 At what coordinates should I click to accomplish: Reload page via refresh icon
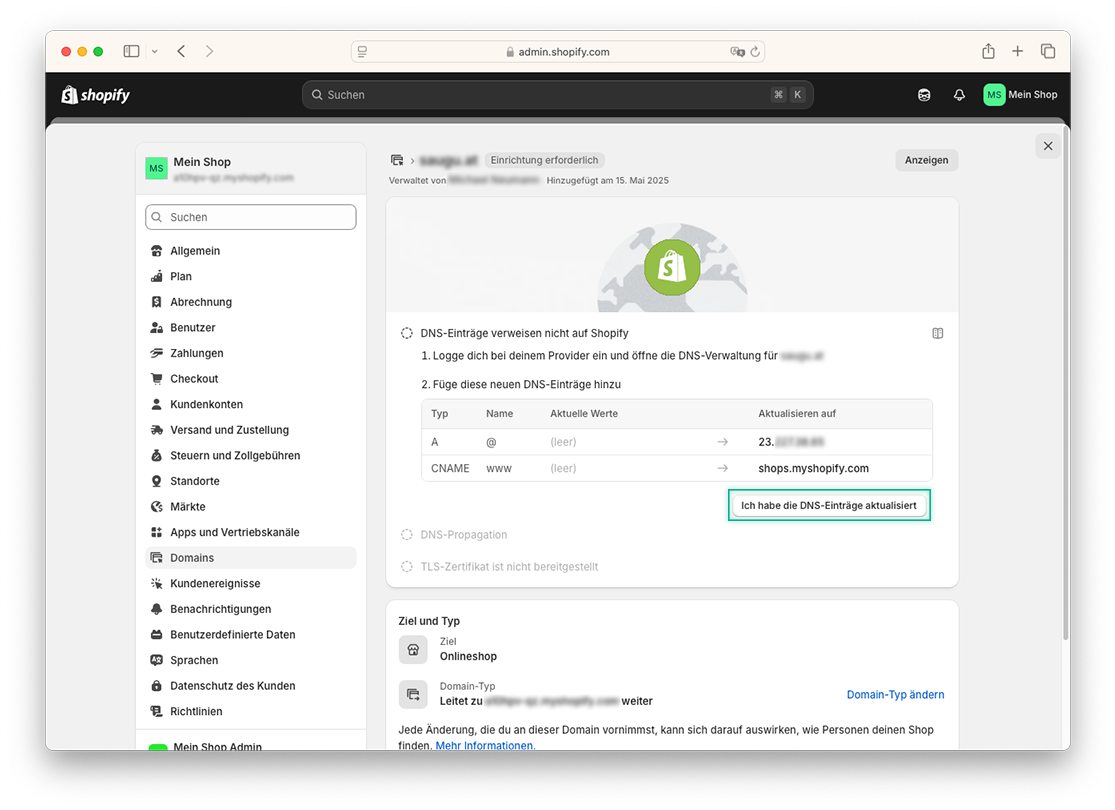[755, 52]
